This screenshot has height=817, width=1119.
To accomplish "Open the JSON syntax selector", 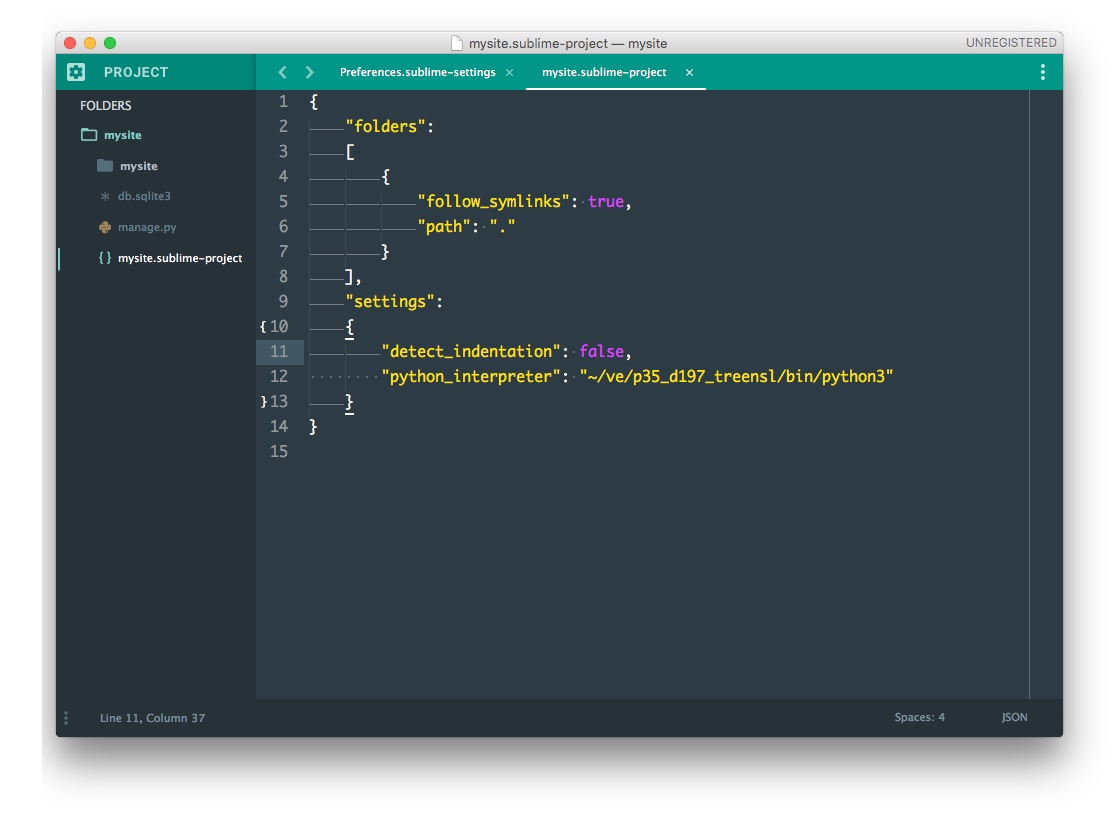I will point(1014,717).
